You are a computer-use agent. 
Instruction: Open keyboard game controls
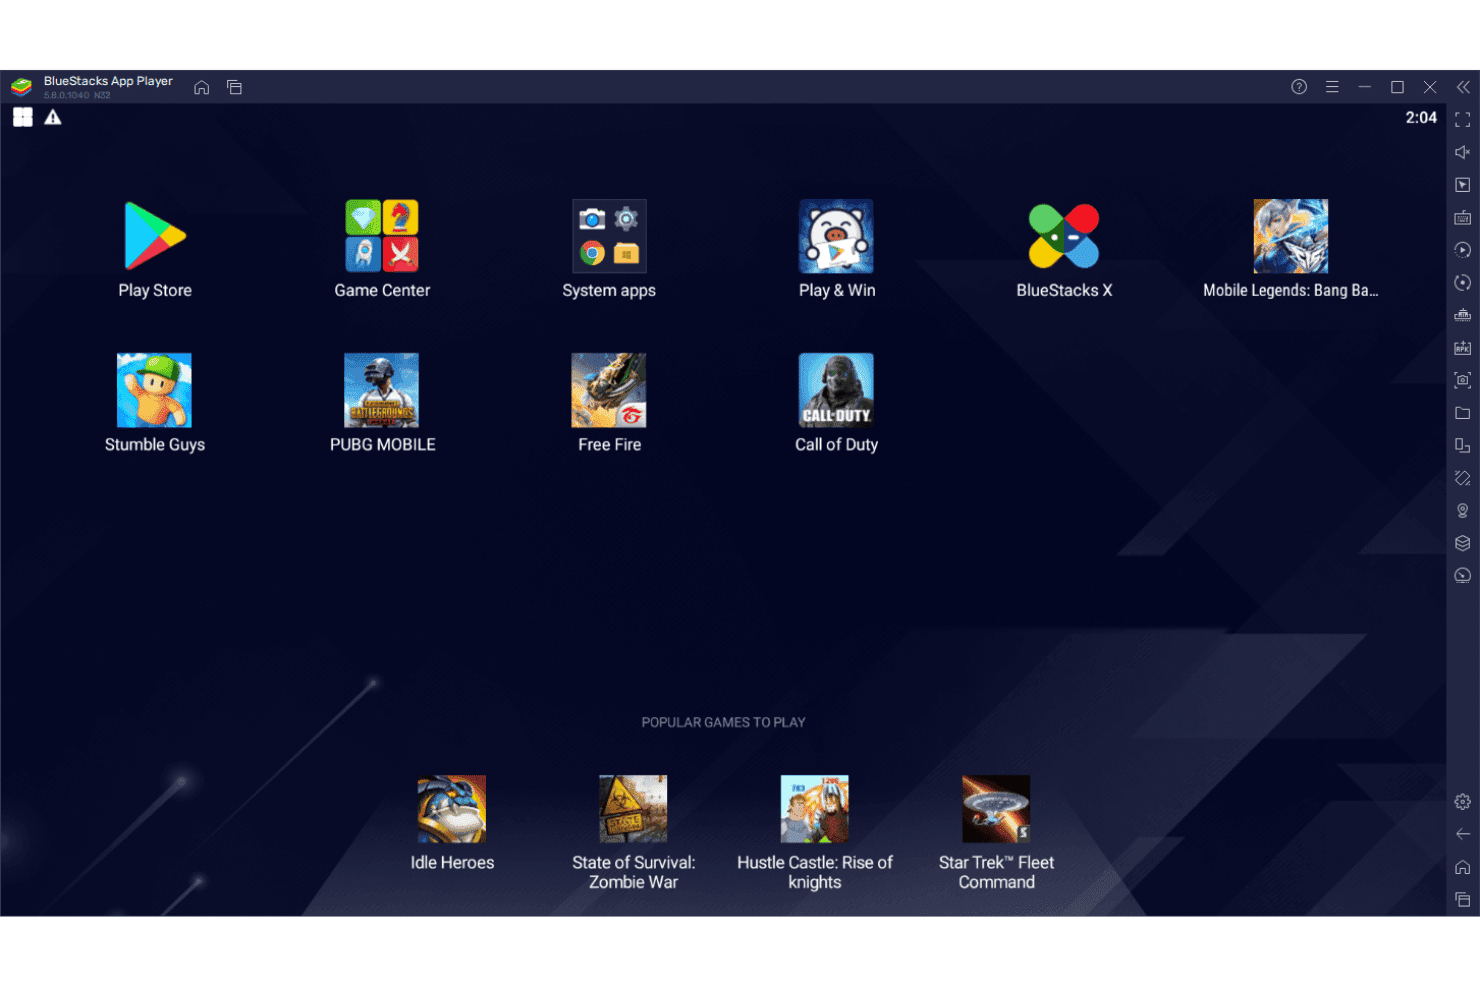point(1462,217)
